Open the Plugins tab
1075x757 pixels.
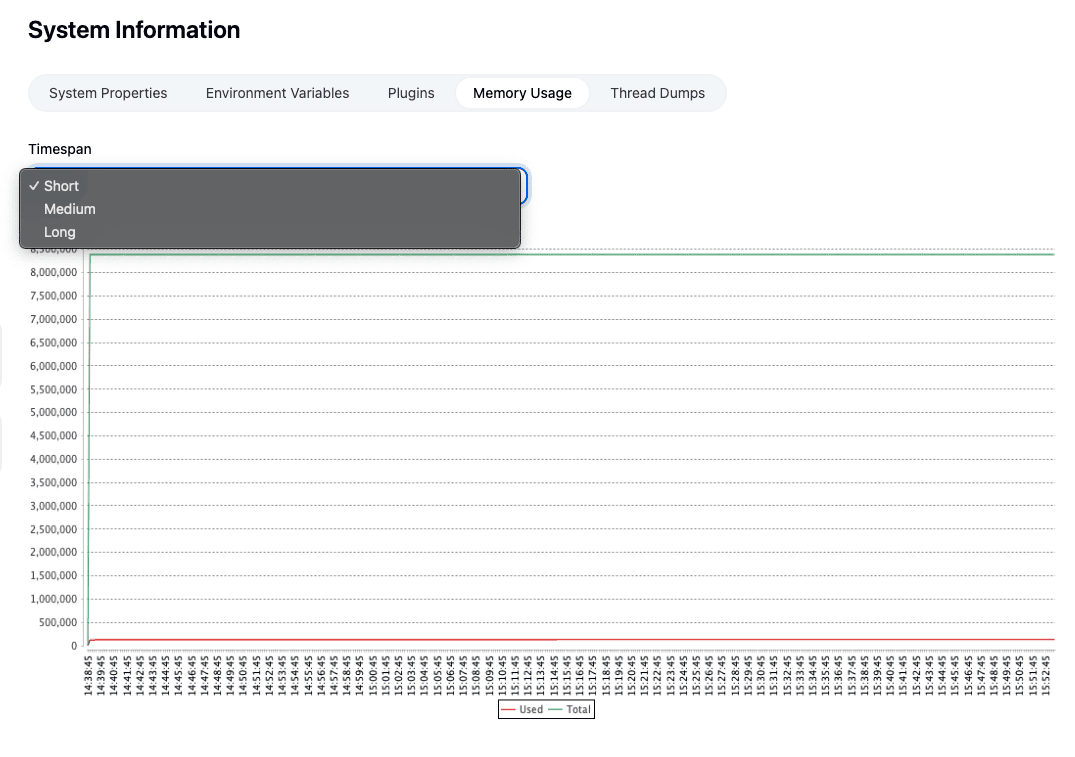[411, 93]
